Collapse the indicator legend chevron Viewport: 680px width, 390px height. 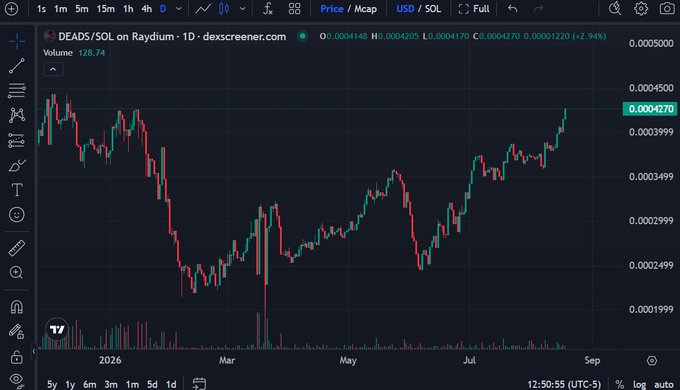click(53, 69)
